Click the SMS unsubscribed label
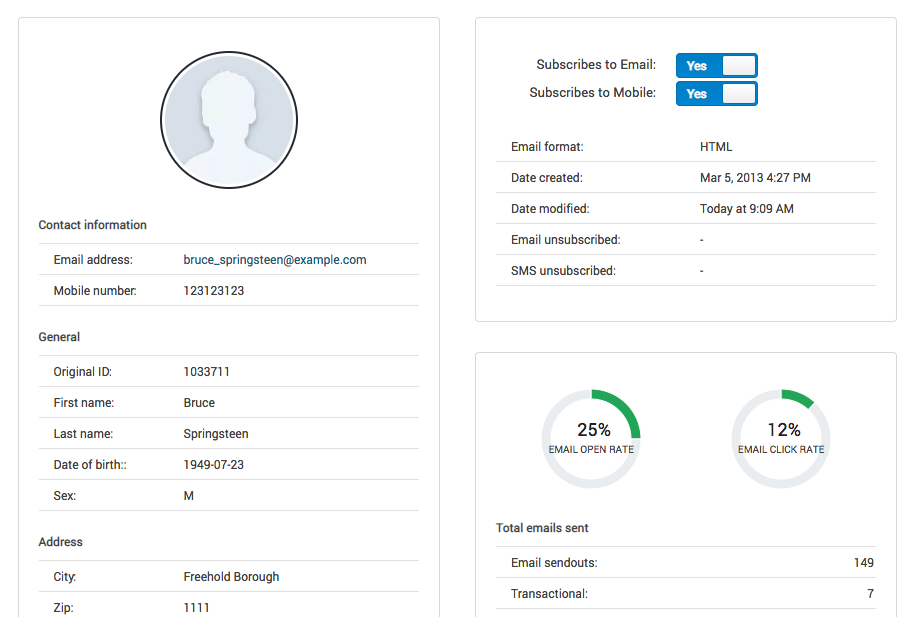Screen dimensions: 919x617 (563, 271)
